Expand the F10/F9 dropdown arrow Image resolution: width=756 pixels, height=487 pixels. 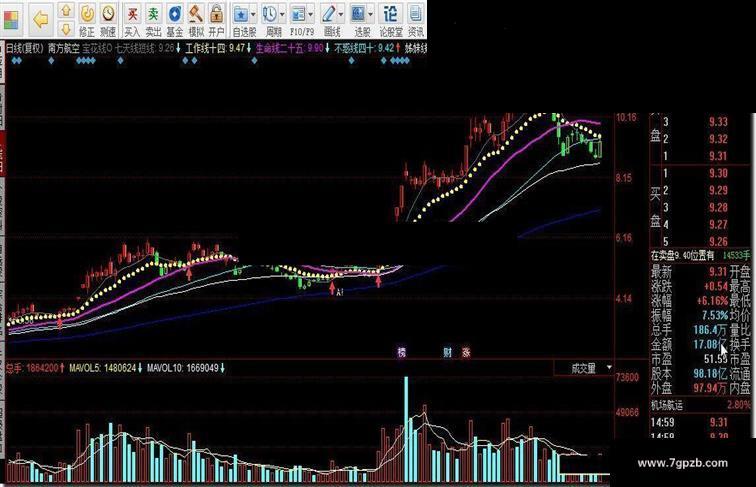[x=311, y=14]
